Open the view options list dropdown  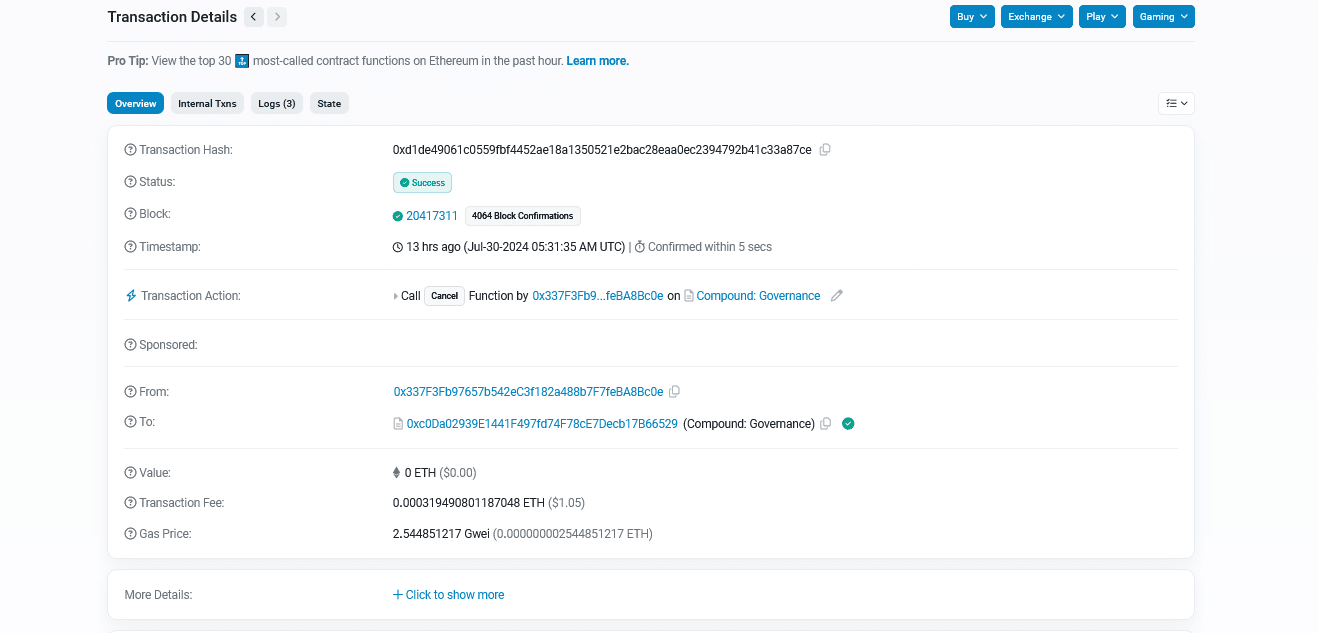(1176, 103)
